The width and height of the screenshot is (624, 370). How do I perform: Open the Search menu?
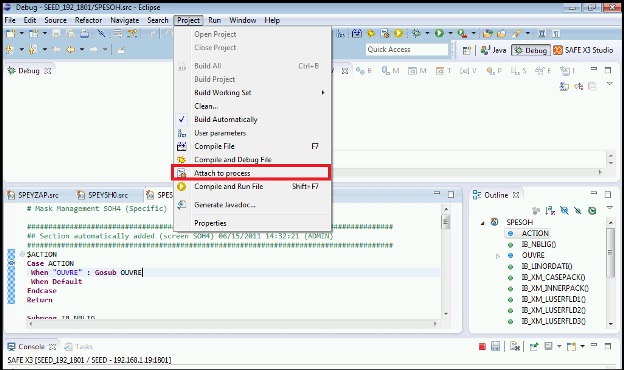pos(158,20)
